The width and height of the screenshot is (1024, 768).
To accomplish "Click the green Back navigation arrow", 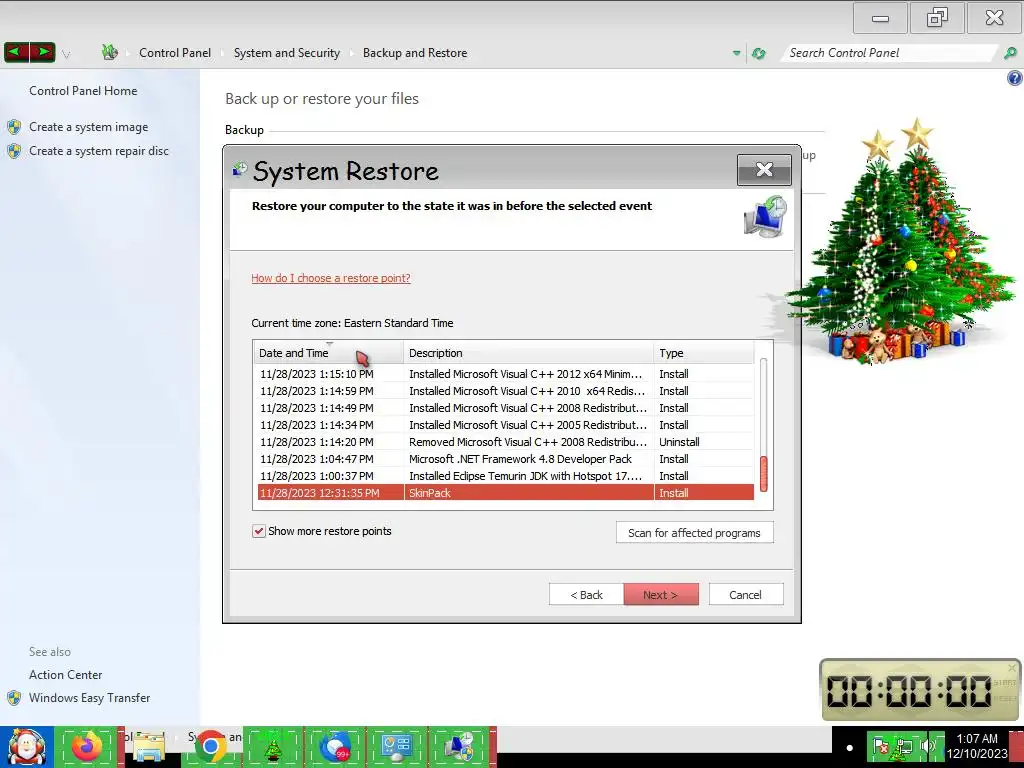I will pyautogui.click(x=16, y=52).
